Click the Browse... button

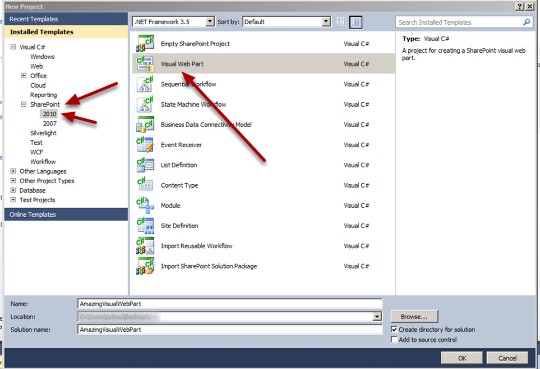(414, 316)
